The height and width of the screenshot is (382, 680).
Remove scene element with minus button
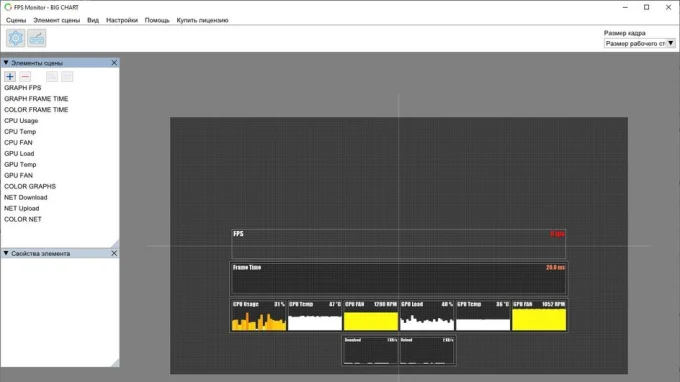point(25,77)
